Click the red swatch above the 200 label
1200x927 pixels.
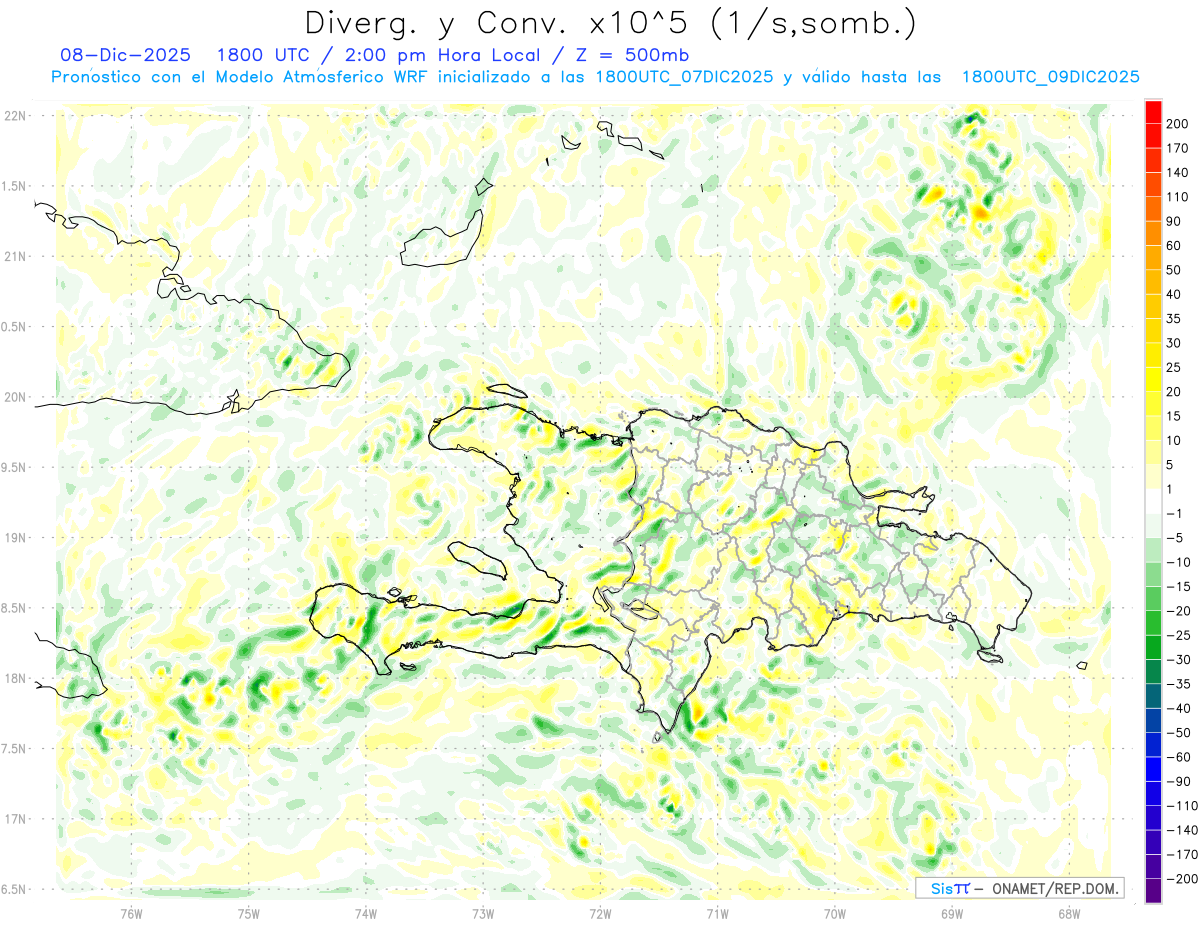[x=1154, y=111]
